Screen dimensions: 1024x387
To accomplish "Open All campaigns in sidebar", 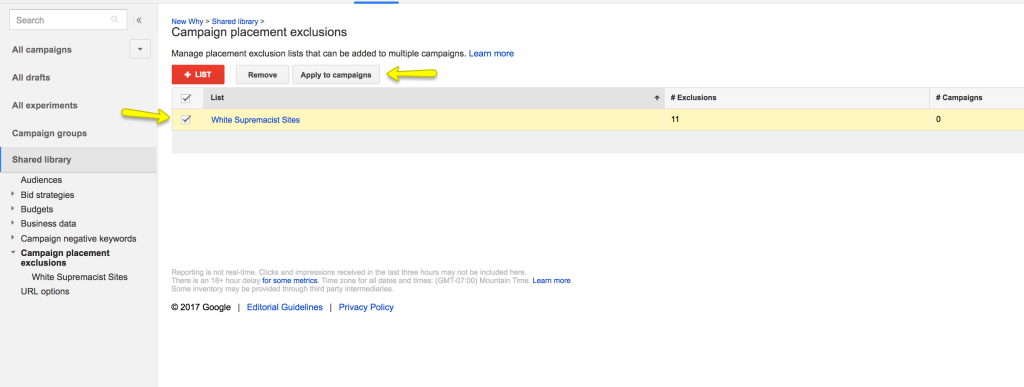I will click(x=42, y=50).
